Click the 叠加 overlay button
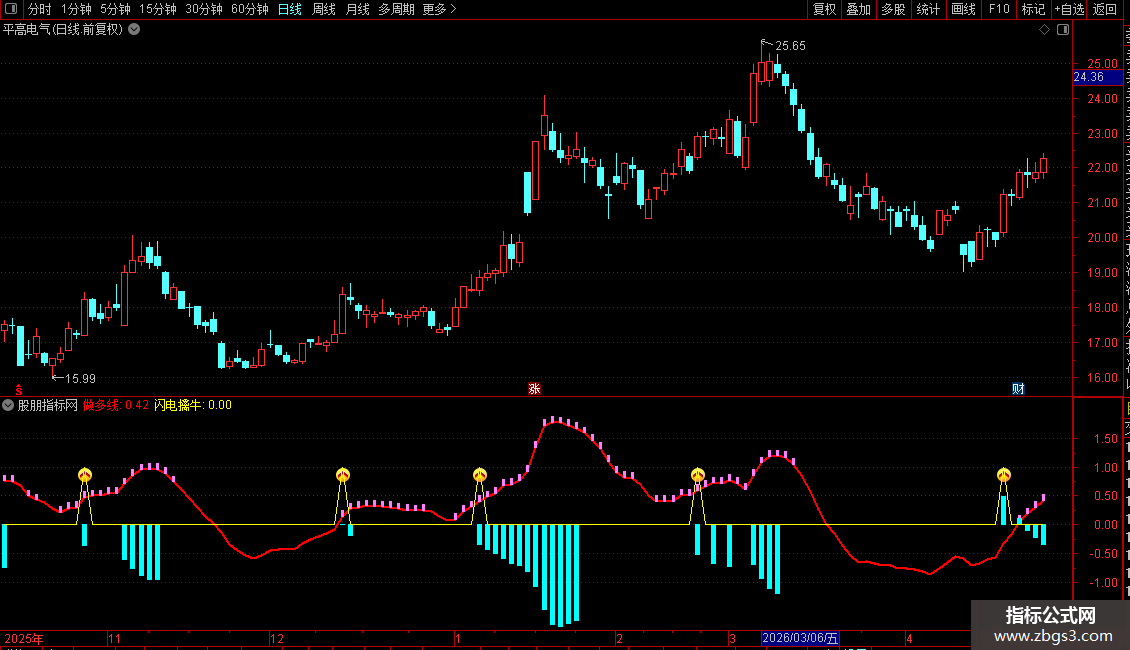 [x=859, y=9]
